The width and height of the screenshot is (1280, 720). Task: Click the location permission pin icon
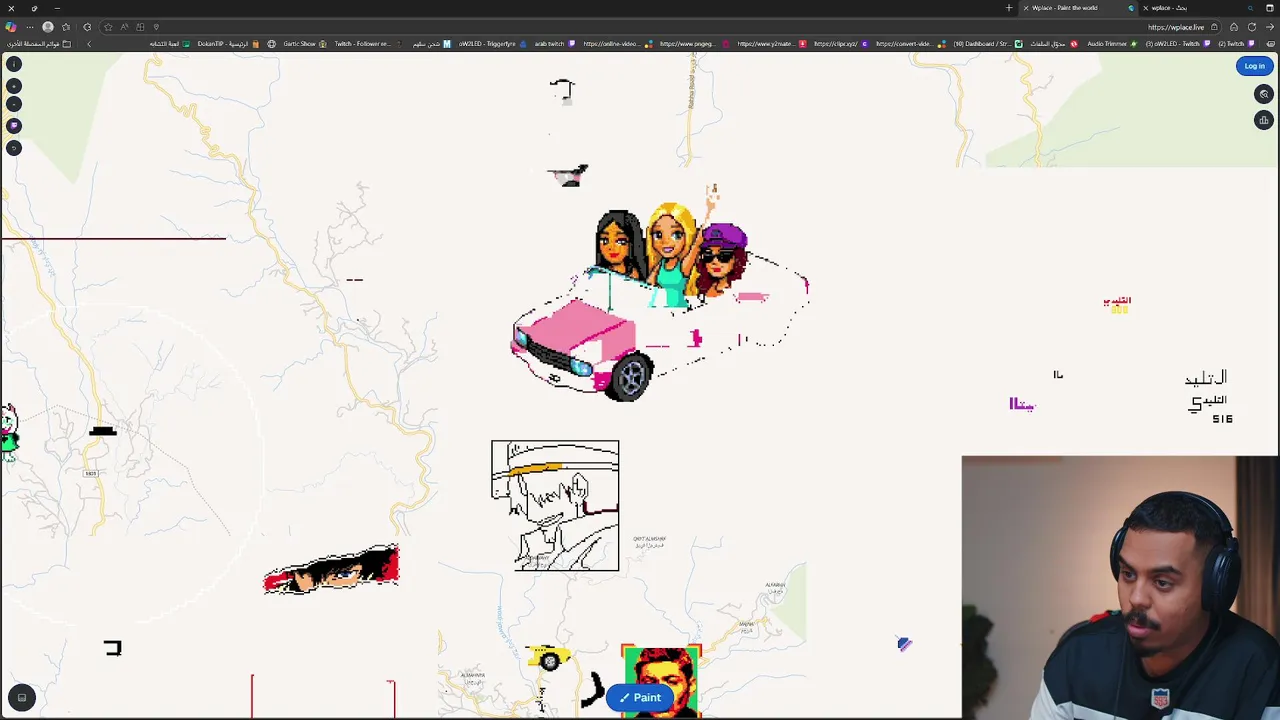coord(156,27)
